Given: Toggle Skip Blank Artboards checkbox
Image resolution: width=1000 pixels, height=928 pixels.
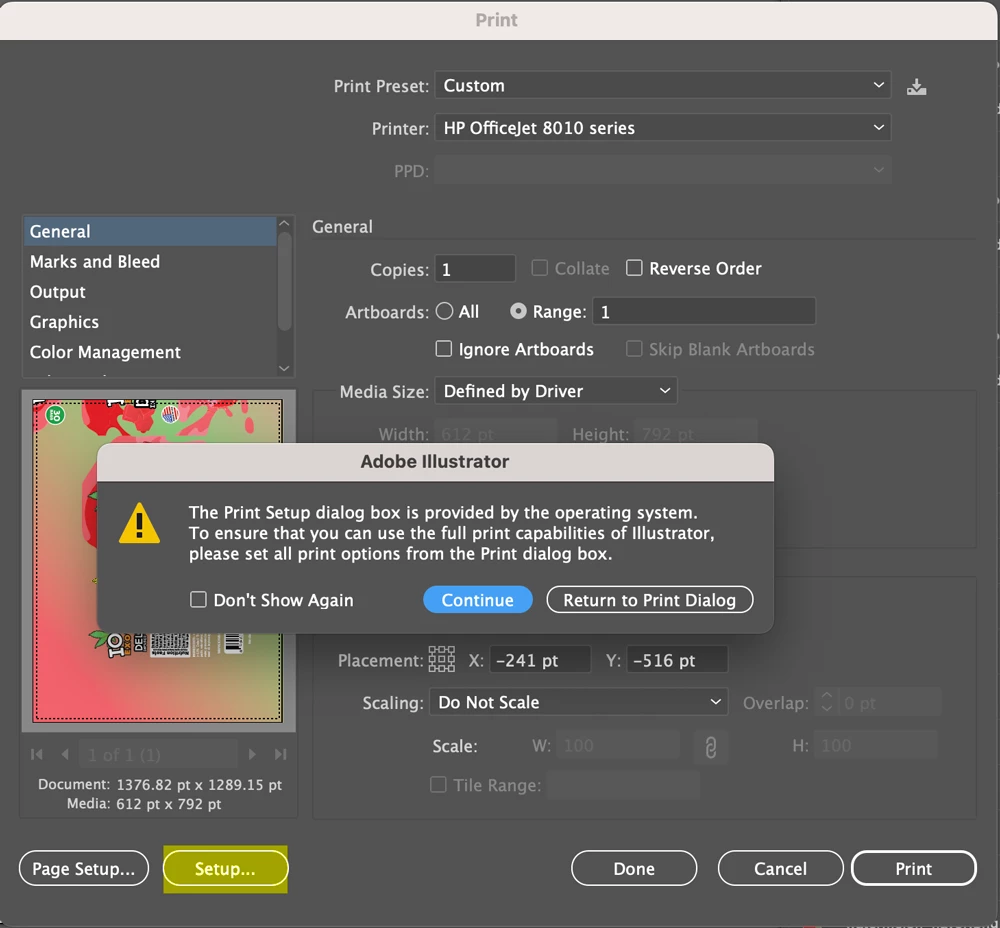Looking at the screenshot, I should 634,349.
